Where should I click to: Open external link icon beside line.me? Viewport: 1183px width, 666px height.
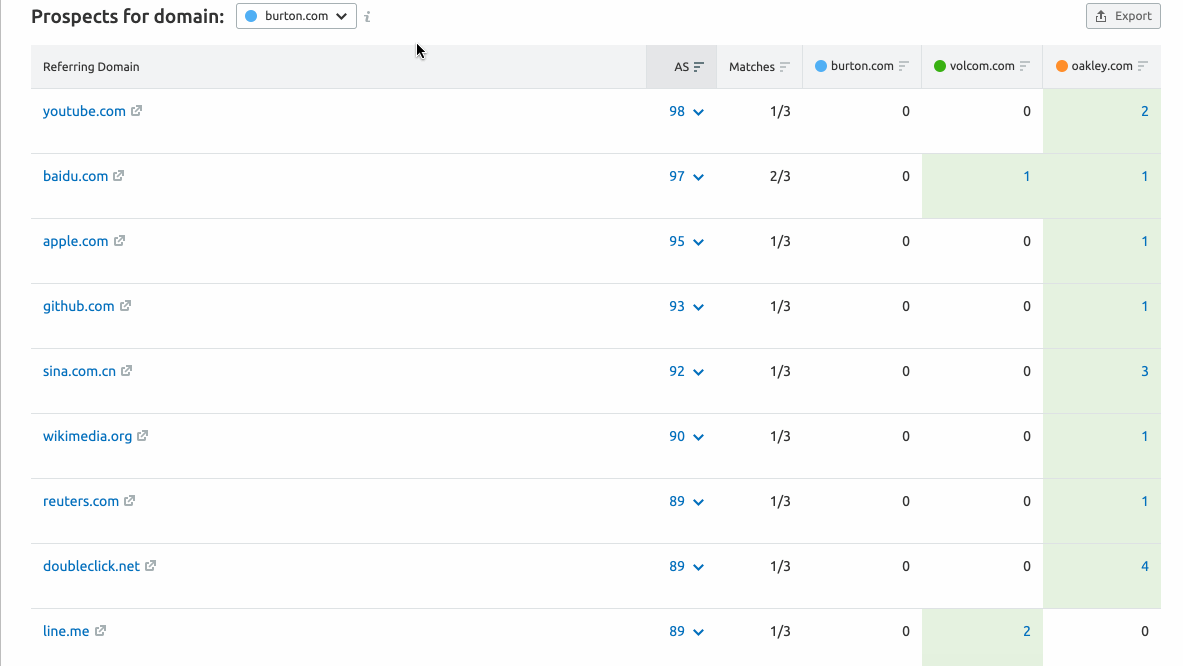click(100, 630)
